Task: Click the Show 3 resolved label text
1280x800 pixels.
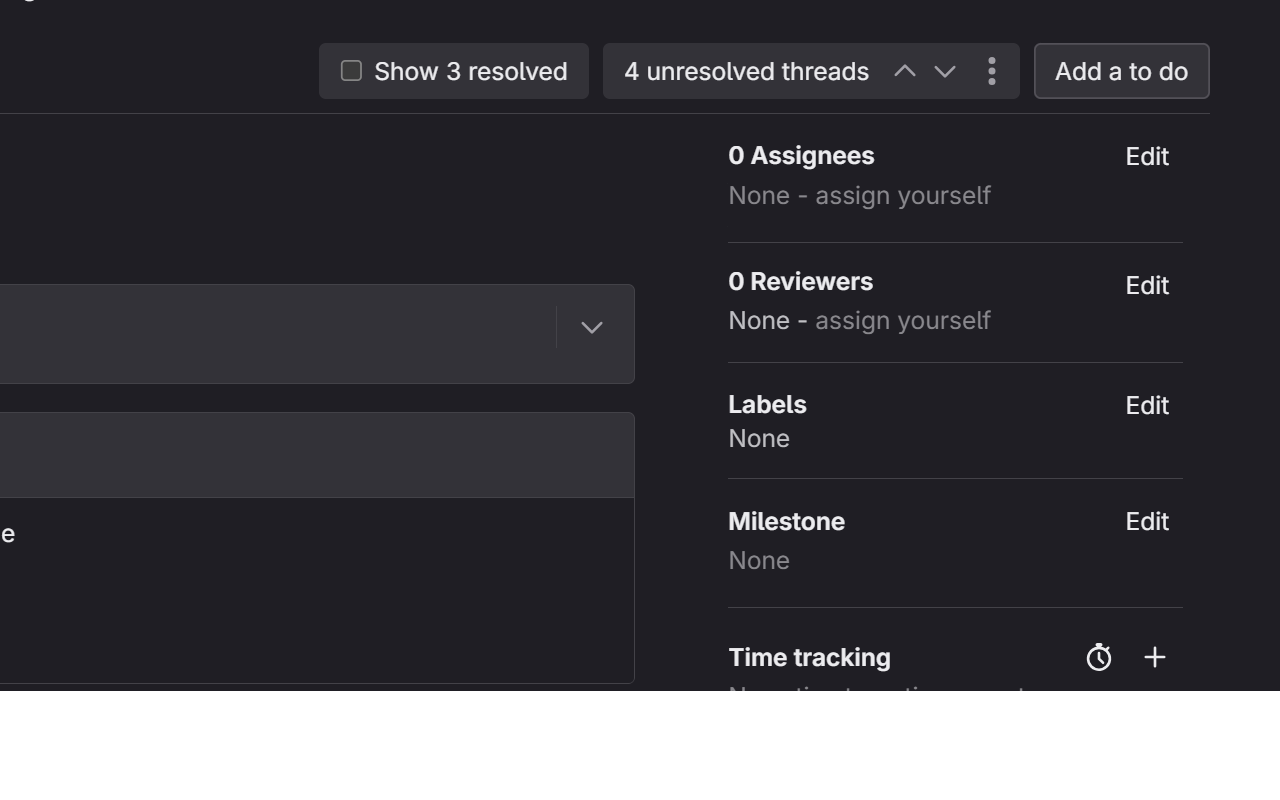Action: point(470,72)
